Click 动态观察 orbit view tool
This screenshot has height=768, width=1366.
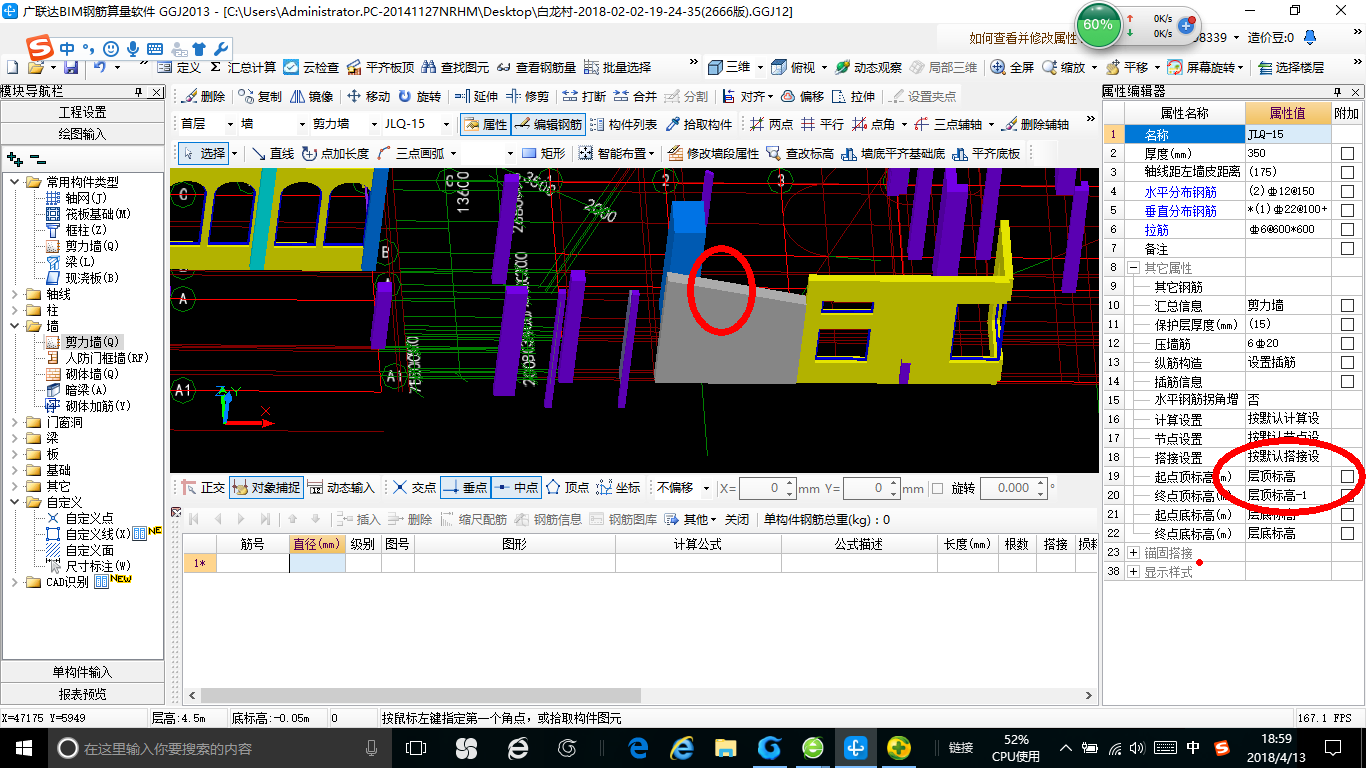coord(869,67)
